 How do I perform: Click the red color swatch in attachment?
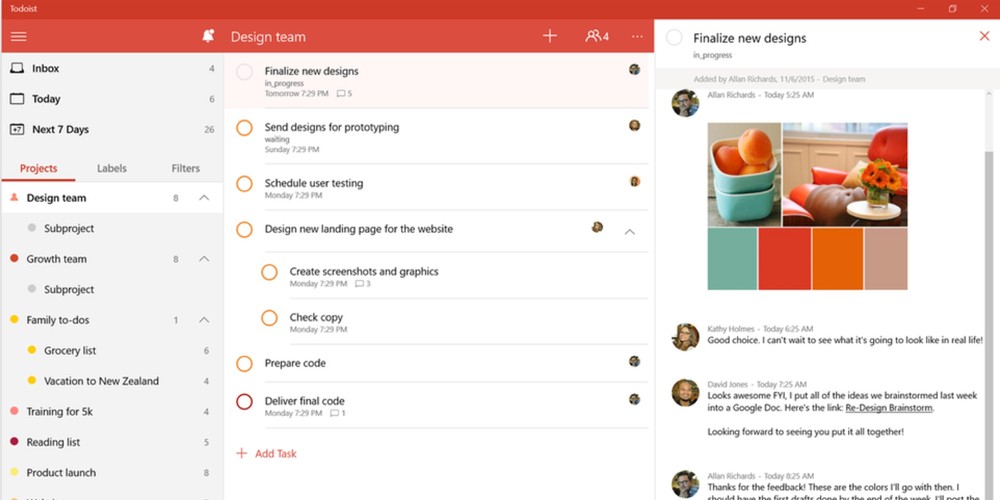pyautogui.click(x=784, y=259)
